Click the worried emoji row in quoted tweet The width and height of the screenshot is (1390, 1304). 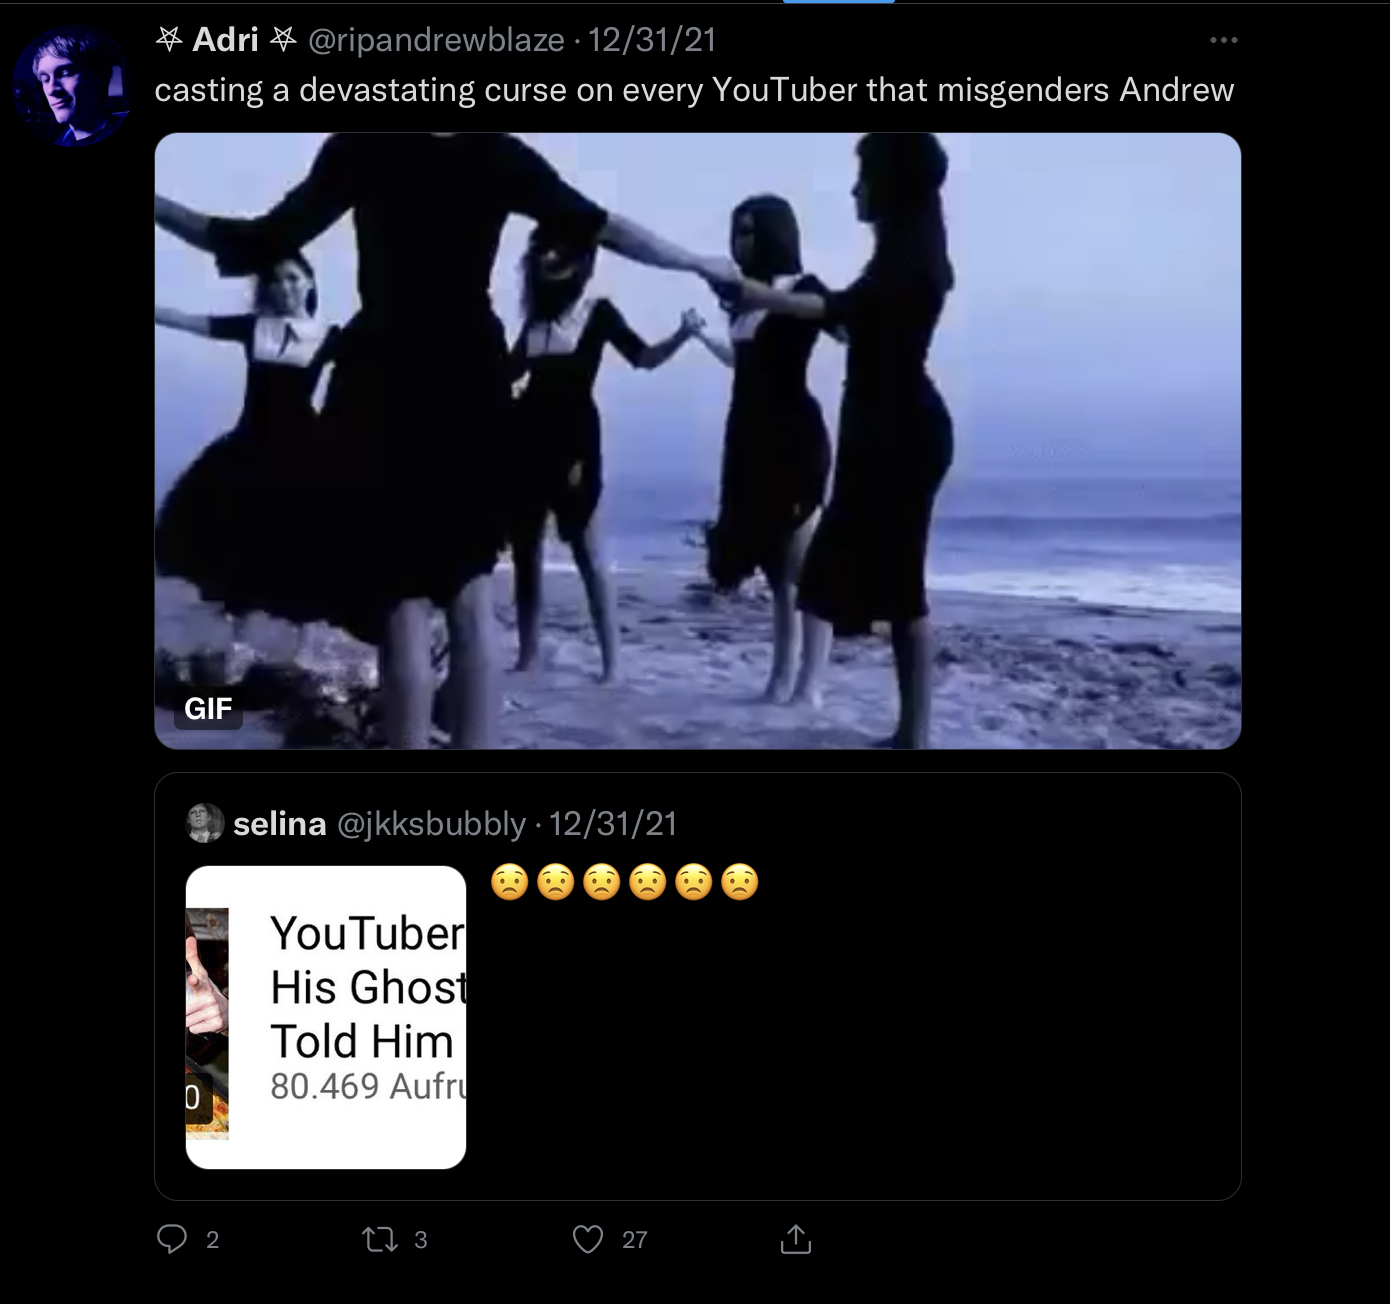[625, 882]
